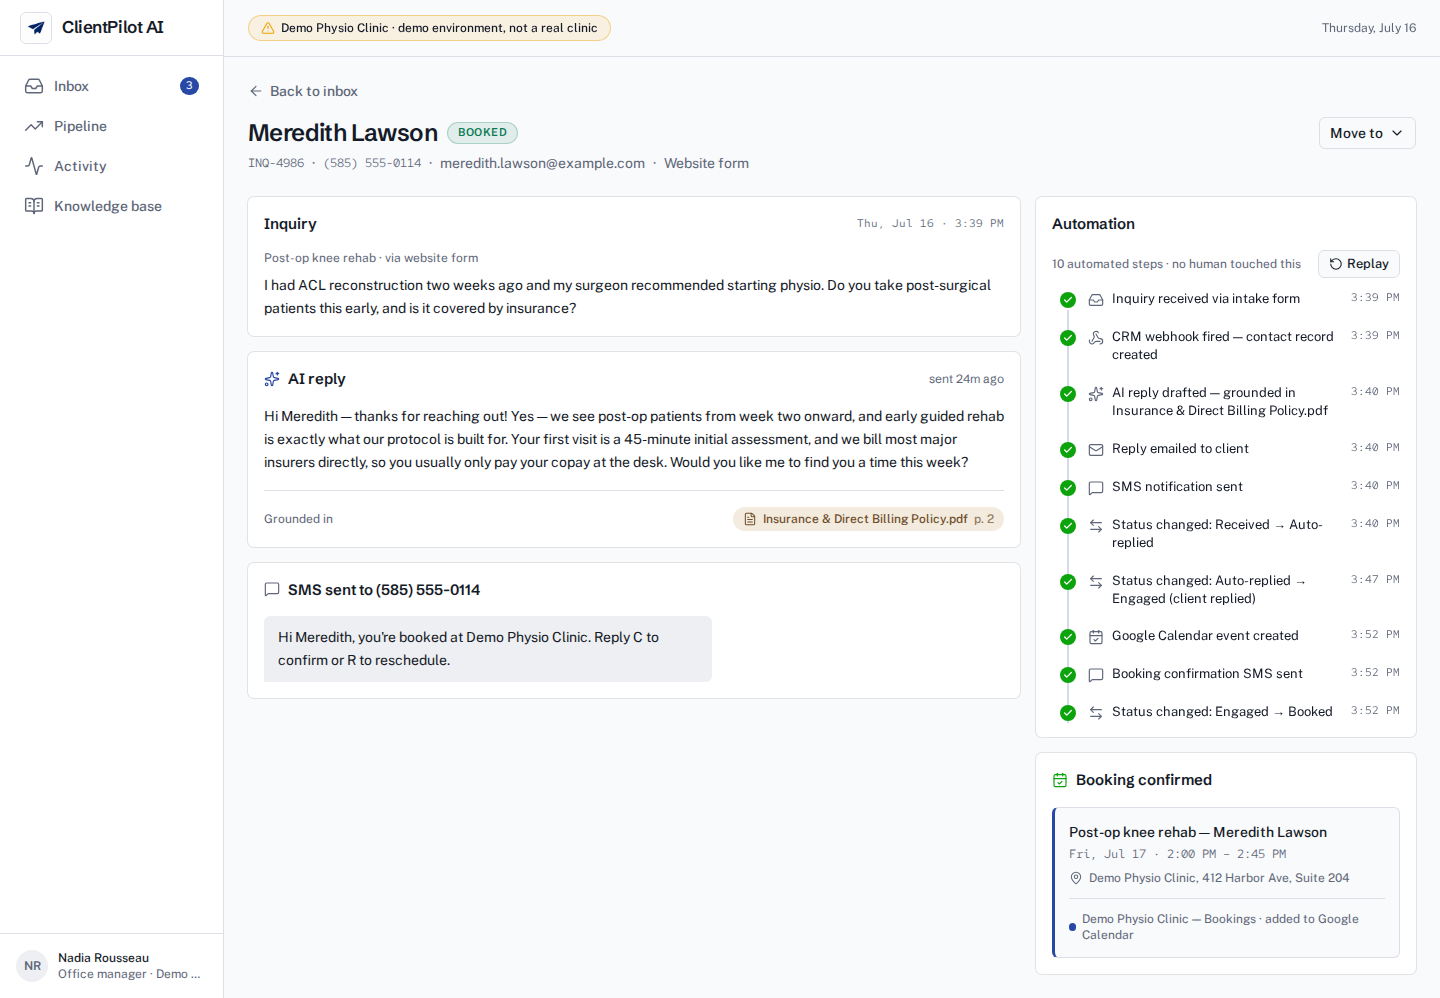The height and width of the screenshot is (998, 1440).
Task: Click the Booking confirmed calendar check icon
Action: click(1060, 780)
